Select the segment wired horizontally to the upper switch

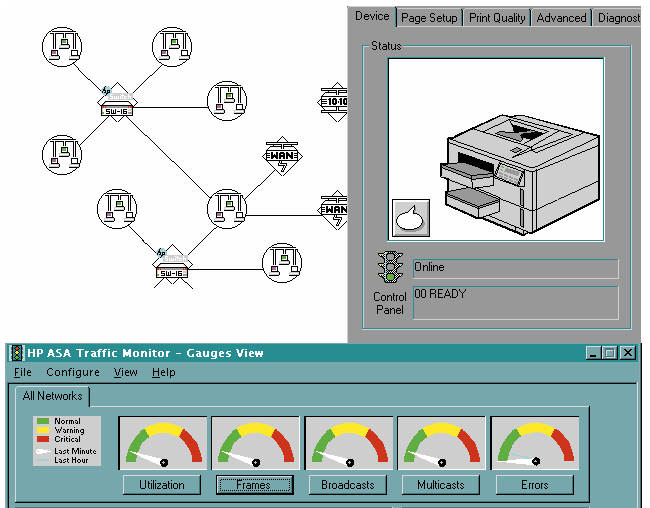pos(227,101)
